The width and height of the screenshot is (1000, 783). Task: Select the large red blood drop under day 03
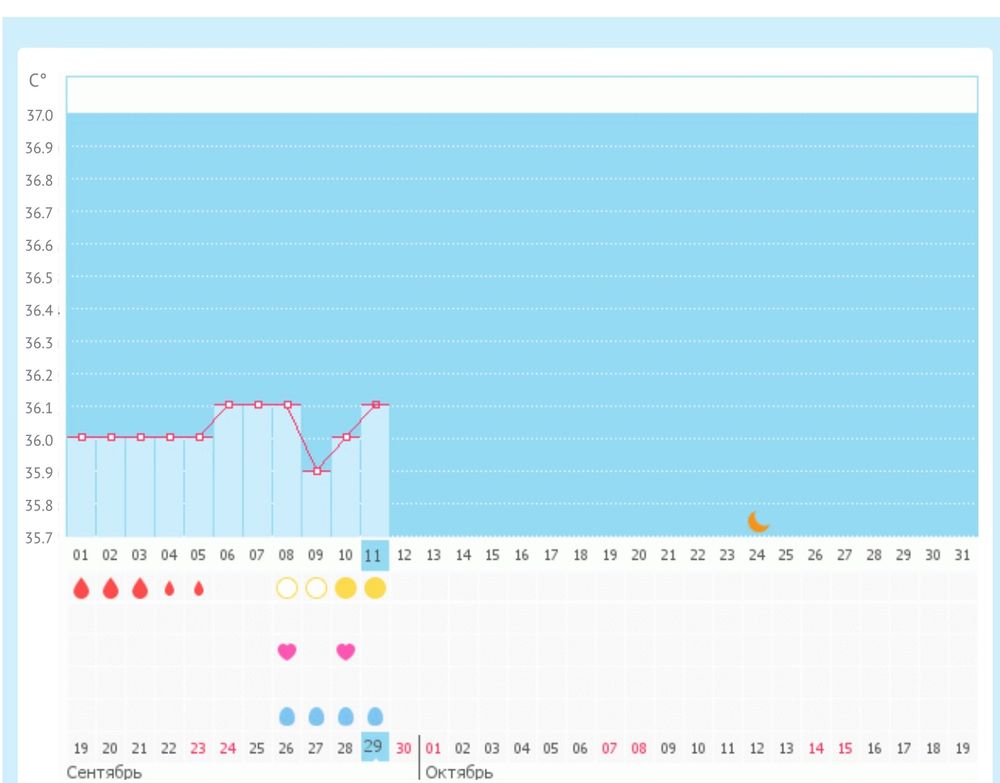click(140, 589)
